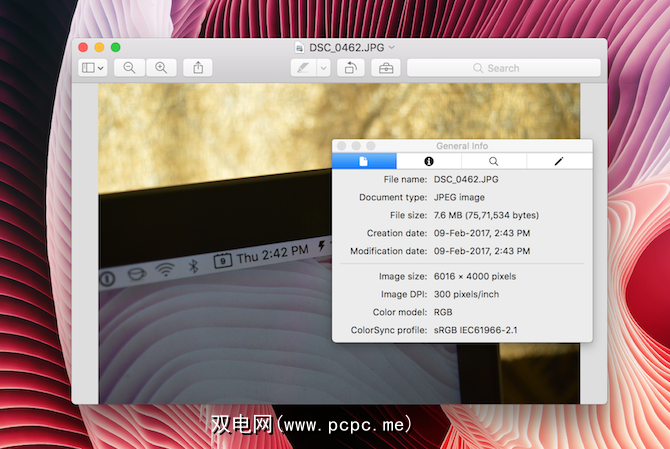Rotate the image left

[350, 68]
